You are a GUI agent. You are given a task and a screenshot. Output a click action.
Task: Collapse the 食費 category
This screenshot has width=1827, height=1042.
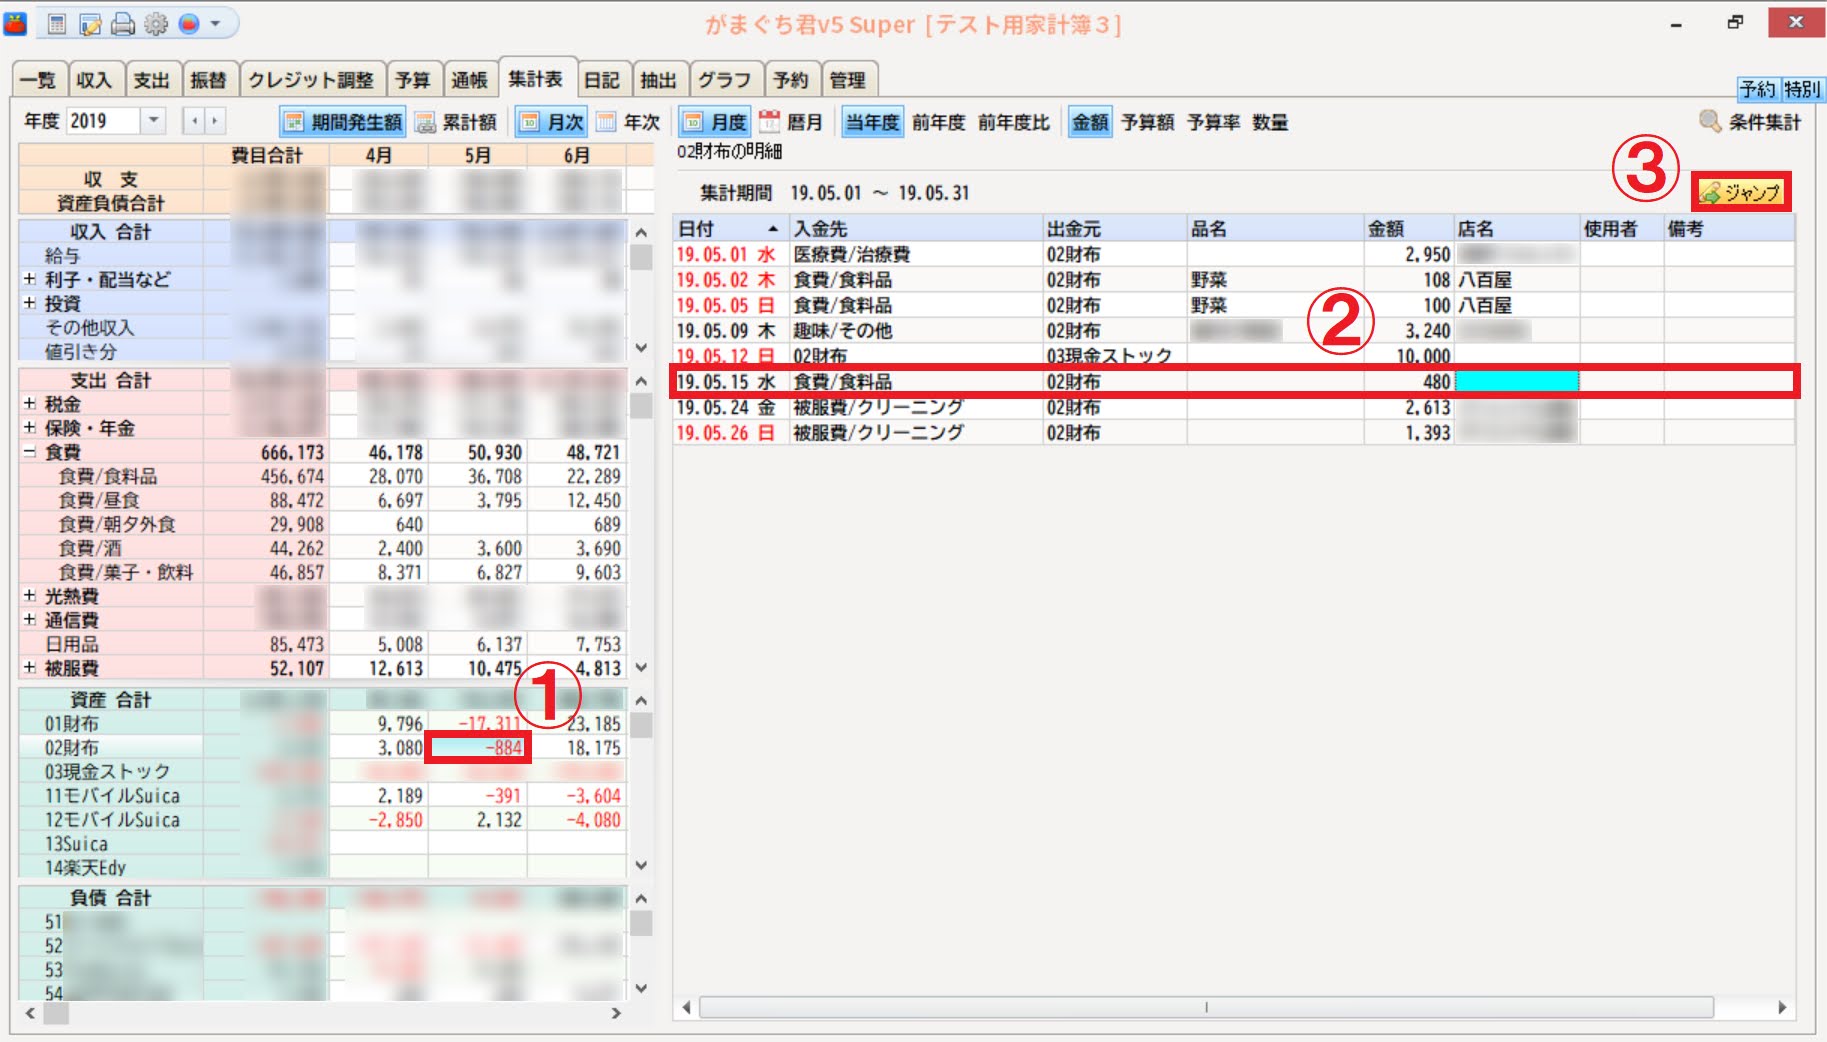[30, 452]
